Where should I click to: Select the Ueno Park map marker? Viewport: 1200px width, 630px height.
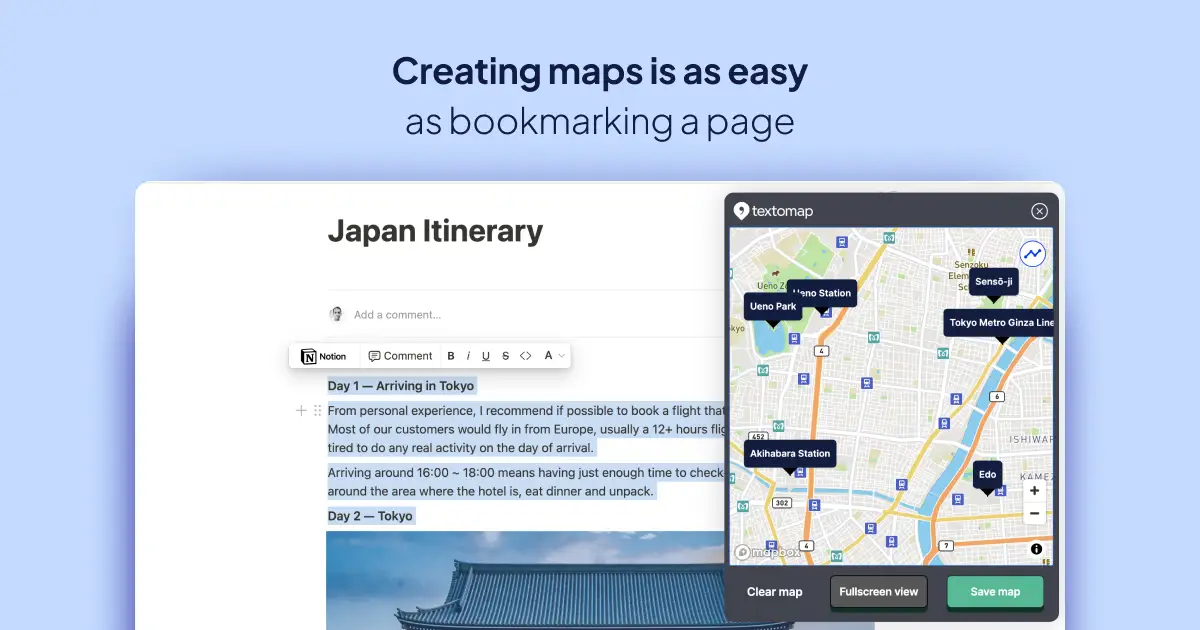click(x=773, y=309)
